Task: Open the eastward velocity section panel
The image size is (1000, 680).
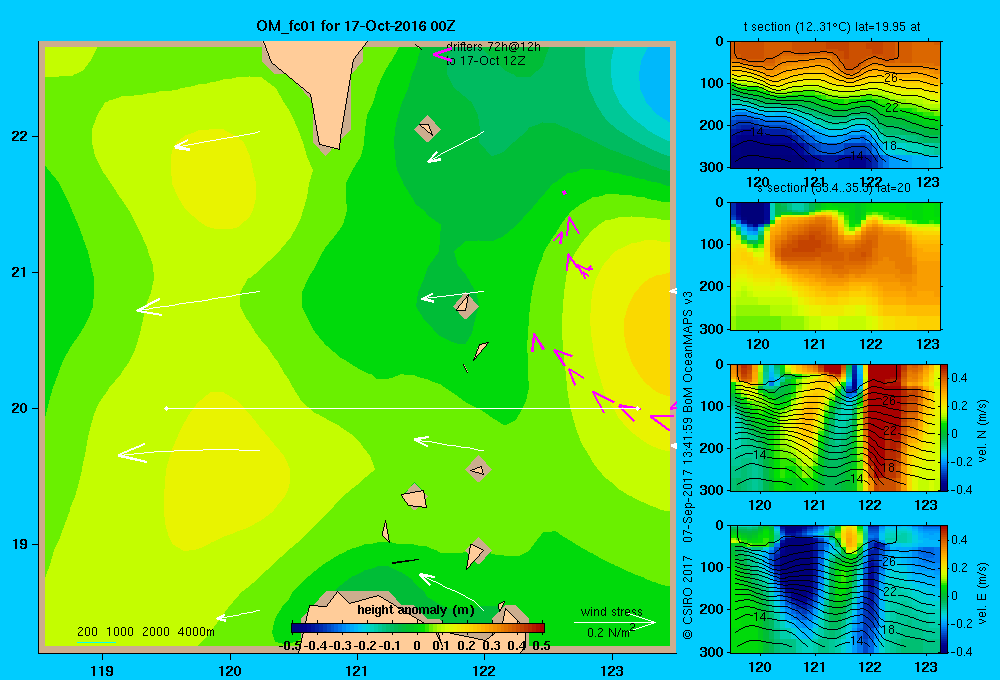Action: click(835, 589)
